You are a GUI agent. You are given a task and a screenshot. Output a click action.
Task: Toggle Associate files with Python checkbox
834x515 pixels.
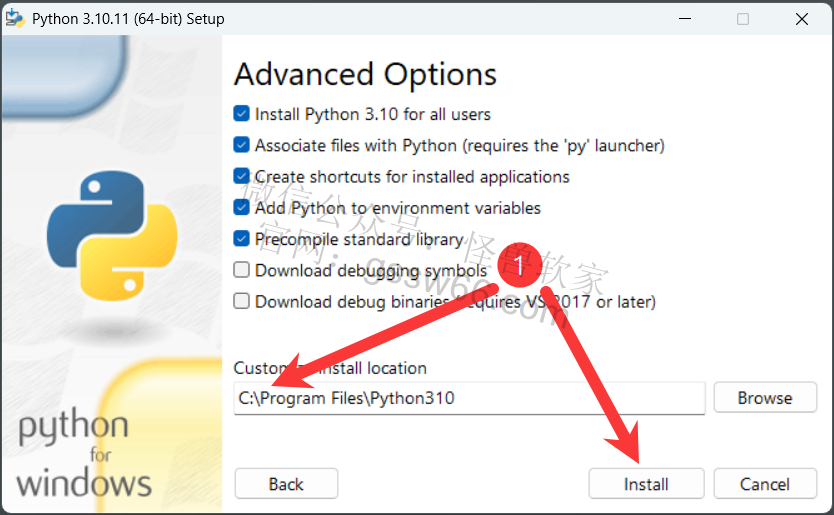point(241,145)
